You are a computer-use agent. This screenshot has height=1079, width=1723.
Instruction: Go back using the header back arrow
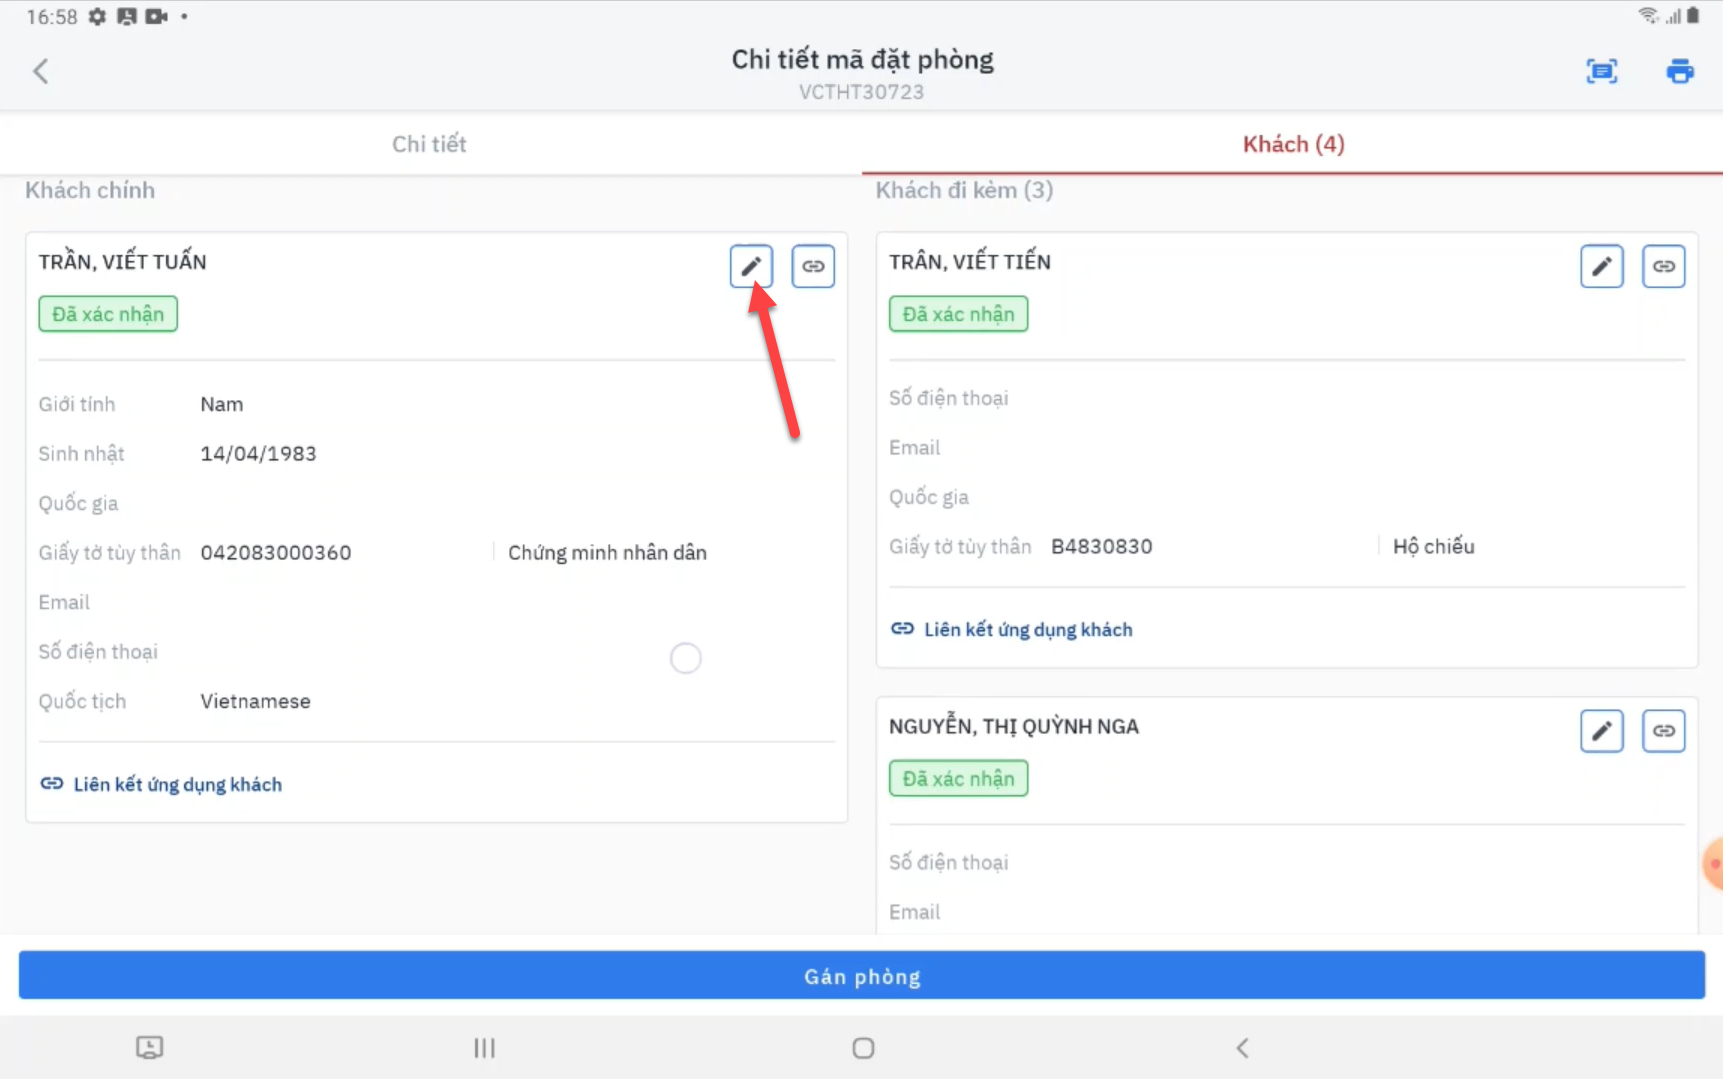[41, 71]
